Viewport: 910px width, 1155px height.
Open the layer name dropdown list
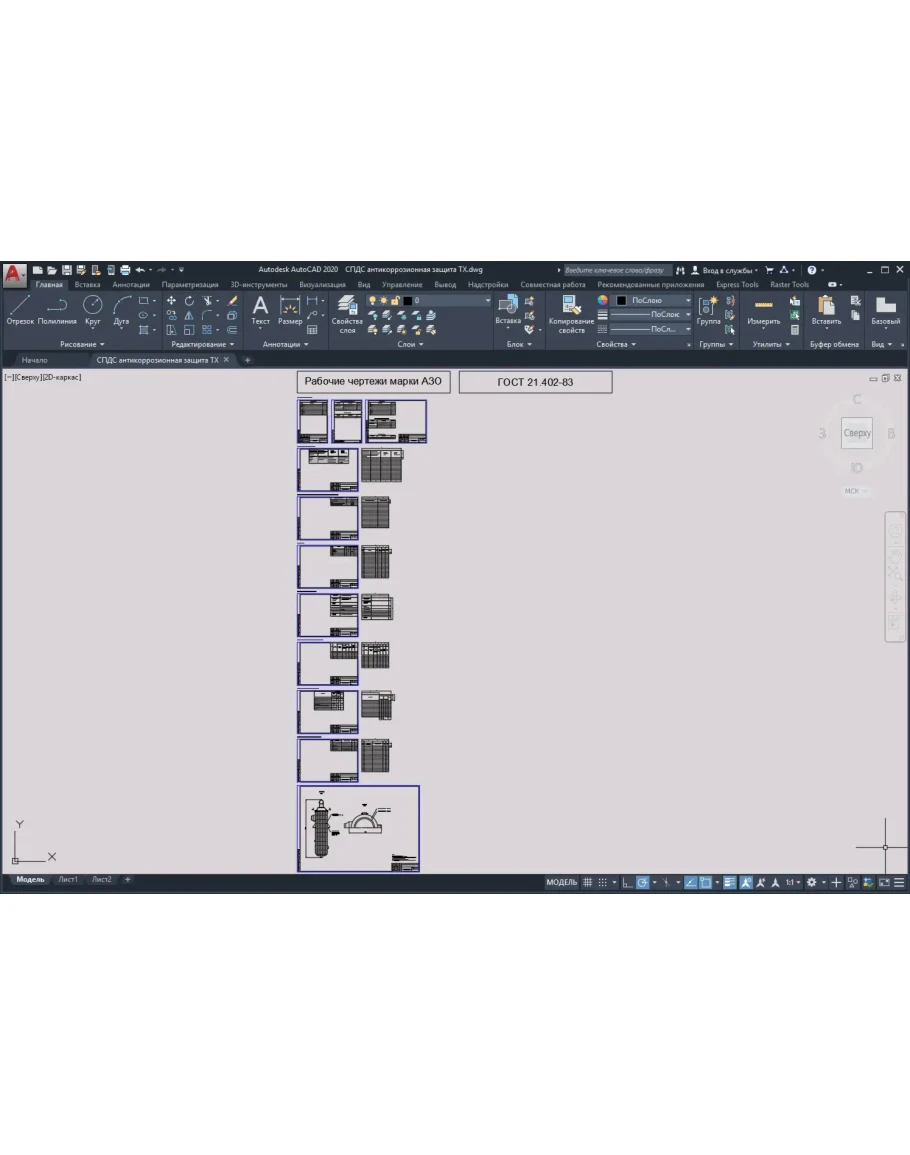(x=452, y=300)
